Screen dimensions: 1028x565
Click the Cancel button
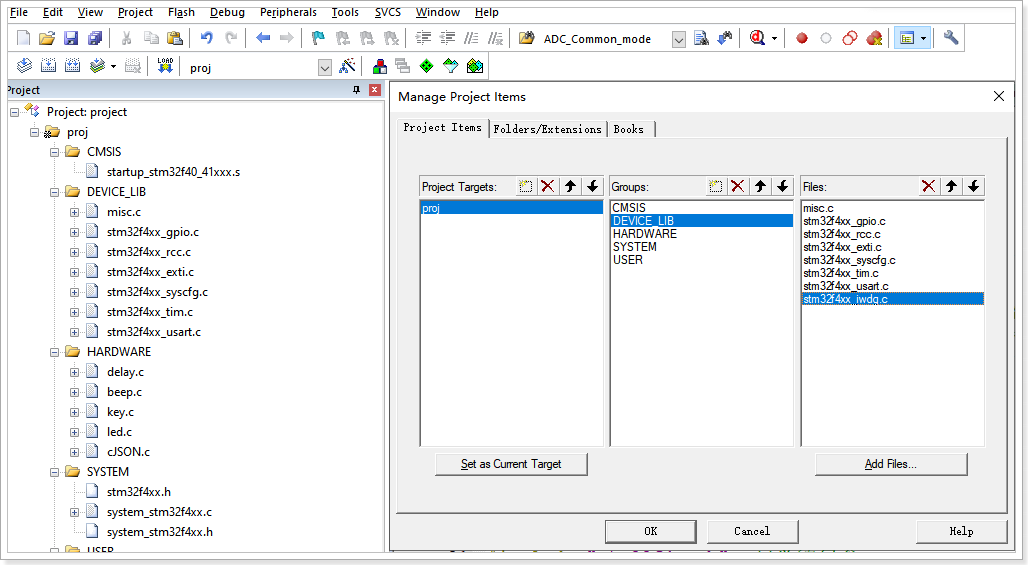click(x=752, y=532)
